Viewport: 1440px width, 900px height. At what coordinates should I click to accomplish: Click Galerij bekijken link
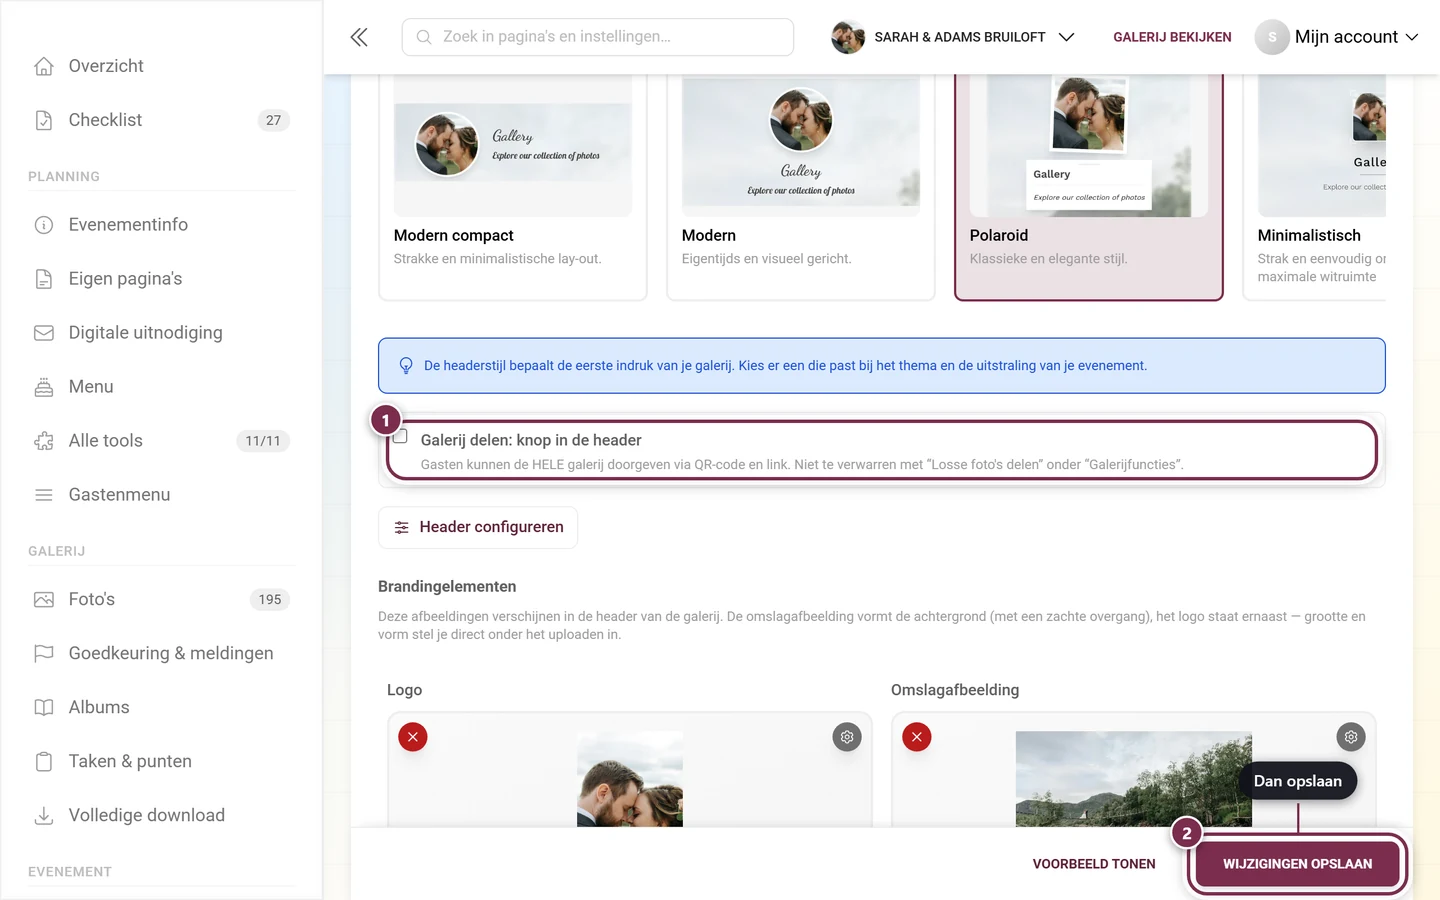[x=1172, y=37]
